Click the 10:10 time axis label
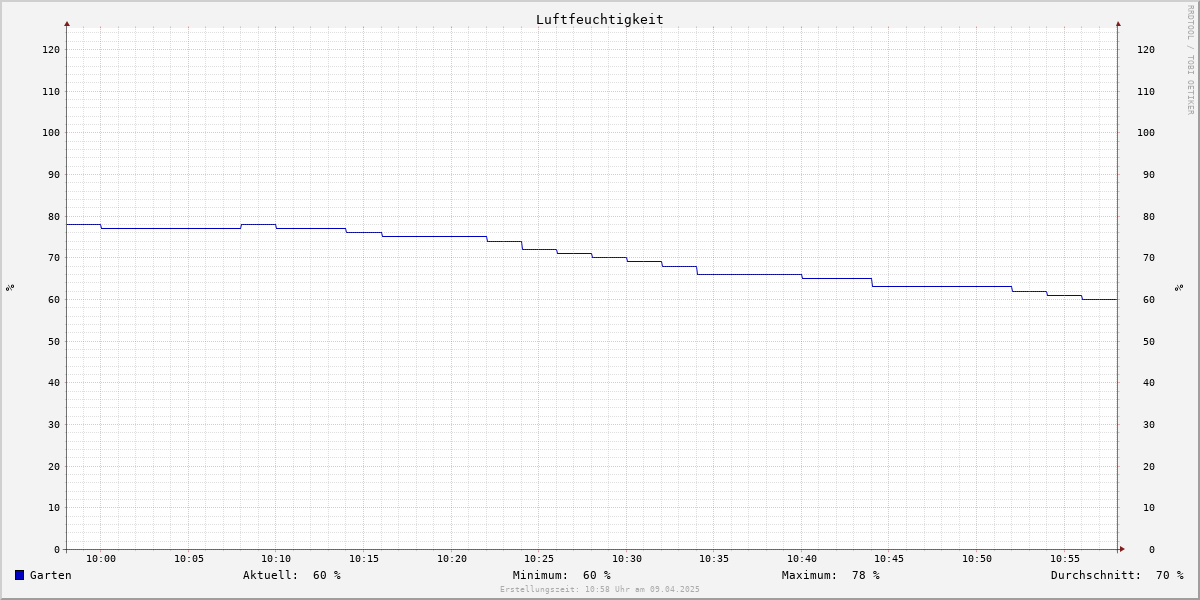Viewport: 1200px width, 600px height. [x=276, y=559]
